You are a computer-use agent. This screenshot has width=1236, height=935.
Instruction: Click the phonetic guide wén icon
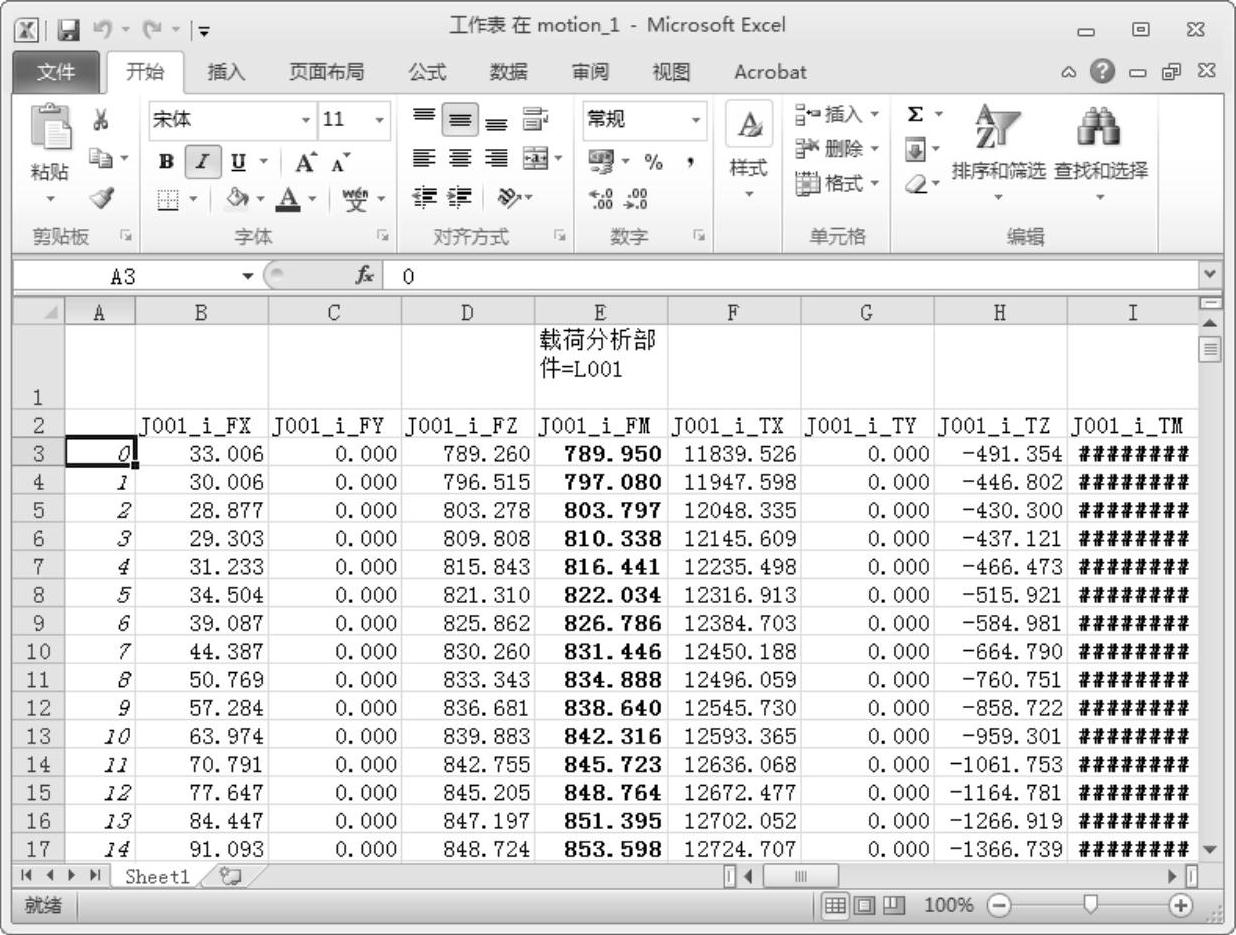point(355,199)
